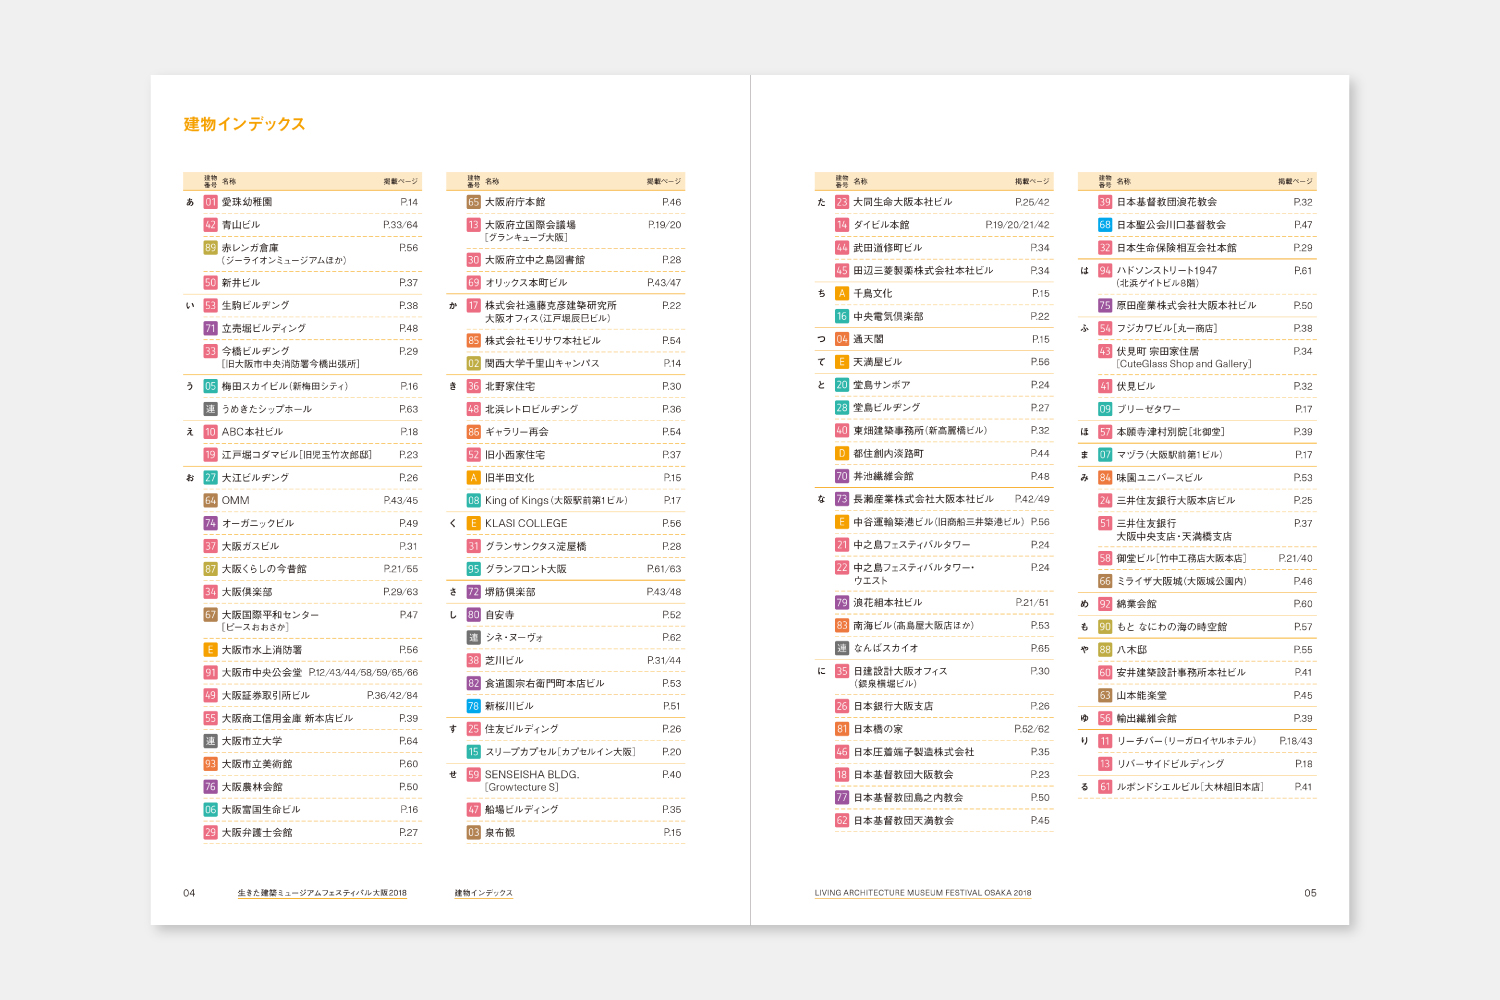
Task: Click the 大阪弁護士会館 entry name
Action: pos(257,833)
